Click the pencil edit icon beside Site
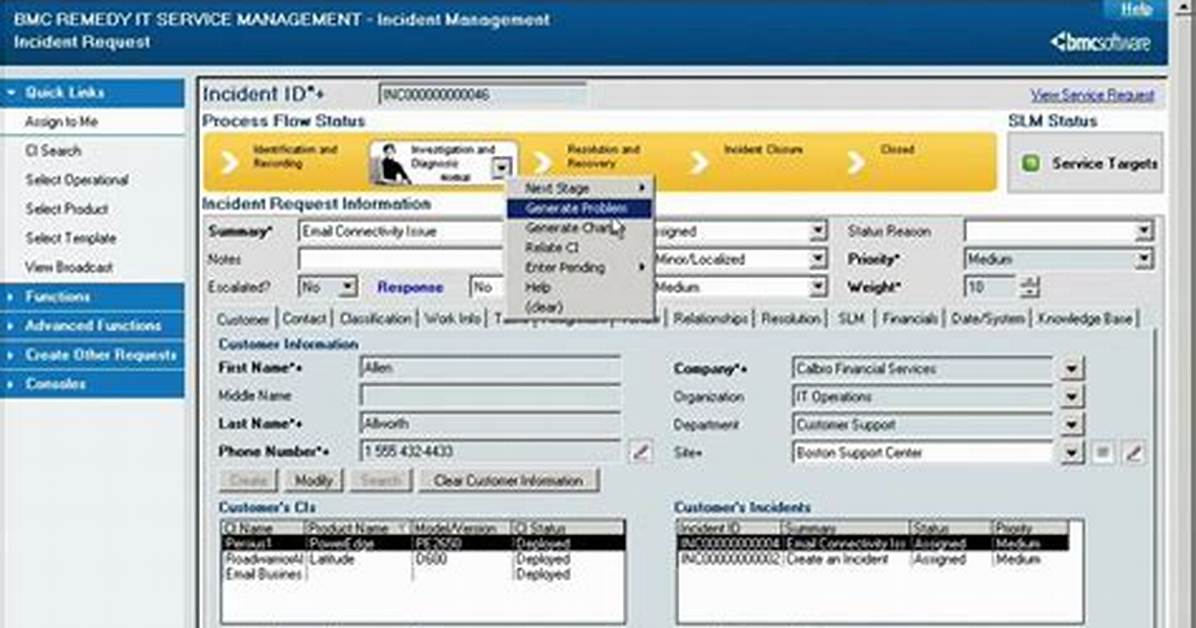1196x628 pixels. click(x=1133, y=452)
